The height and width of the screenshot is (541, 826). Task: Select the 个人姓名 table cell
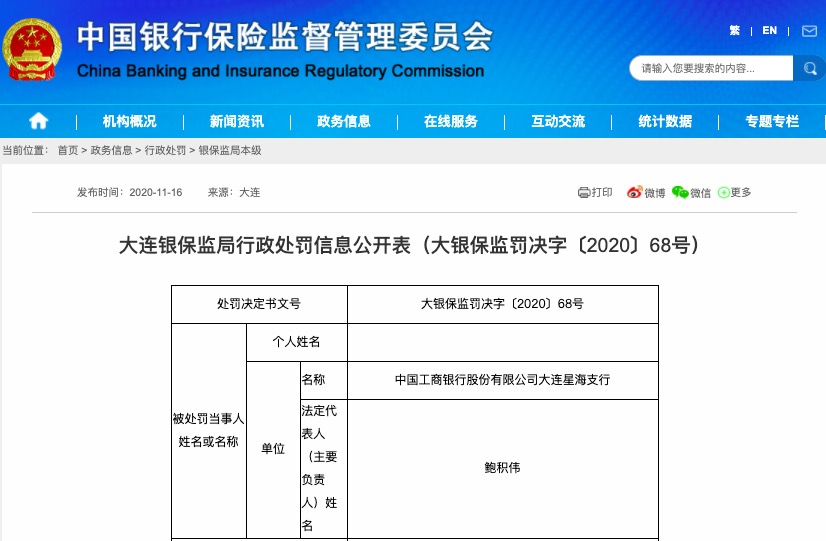(297, 342)
